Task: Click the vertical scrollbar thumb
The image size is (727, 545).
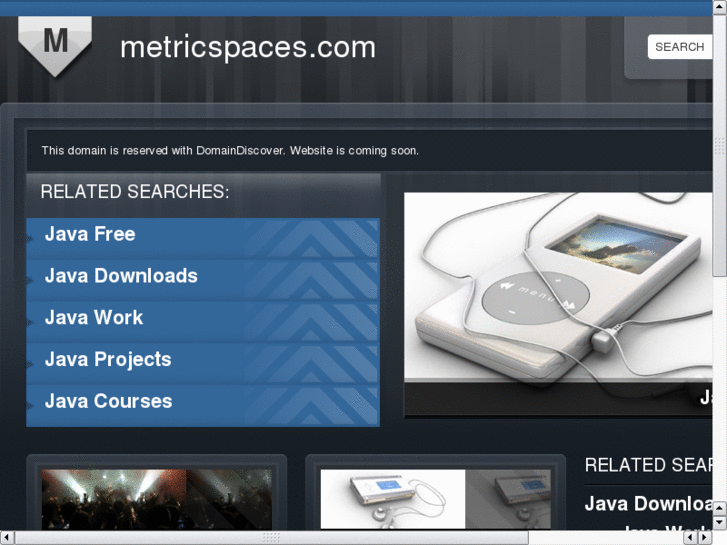Action: click(720, 145)
